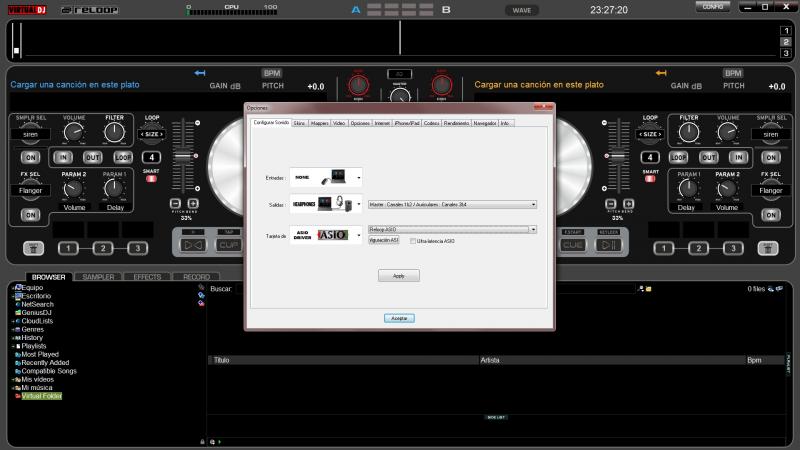The height and width of the screenshot is (450, 800).
Task: Click left deck VOLUME knob
Action: coord(73,133)
